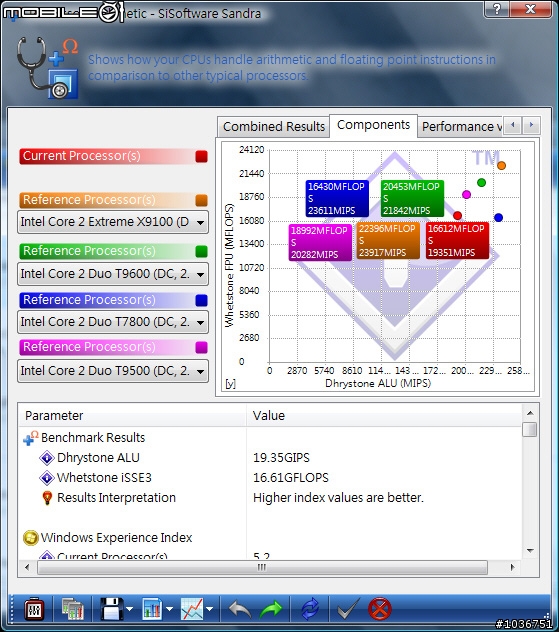
Task: Open the save icon's dropdown arrow
Action: (129, 609)
